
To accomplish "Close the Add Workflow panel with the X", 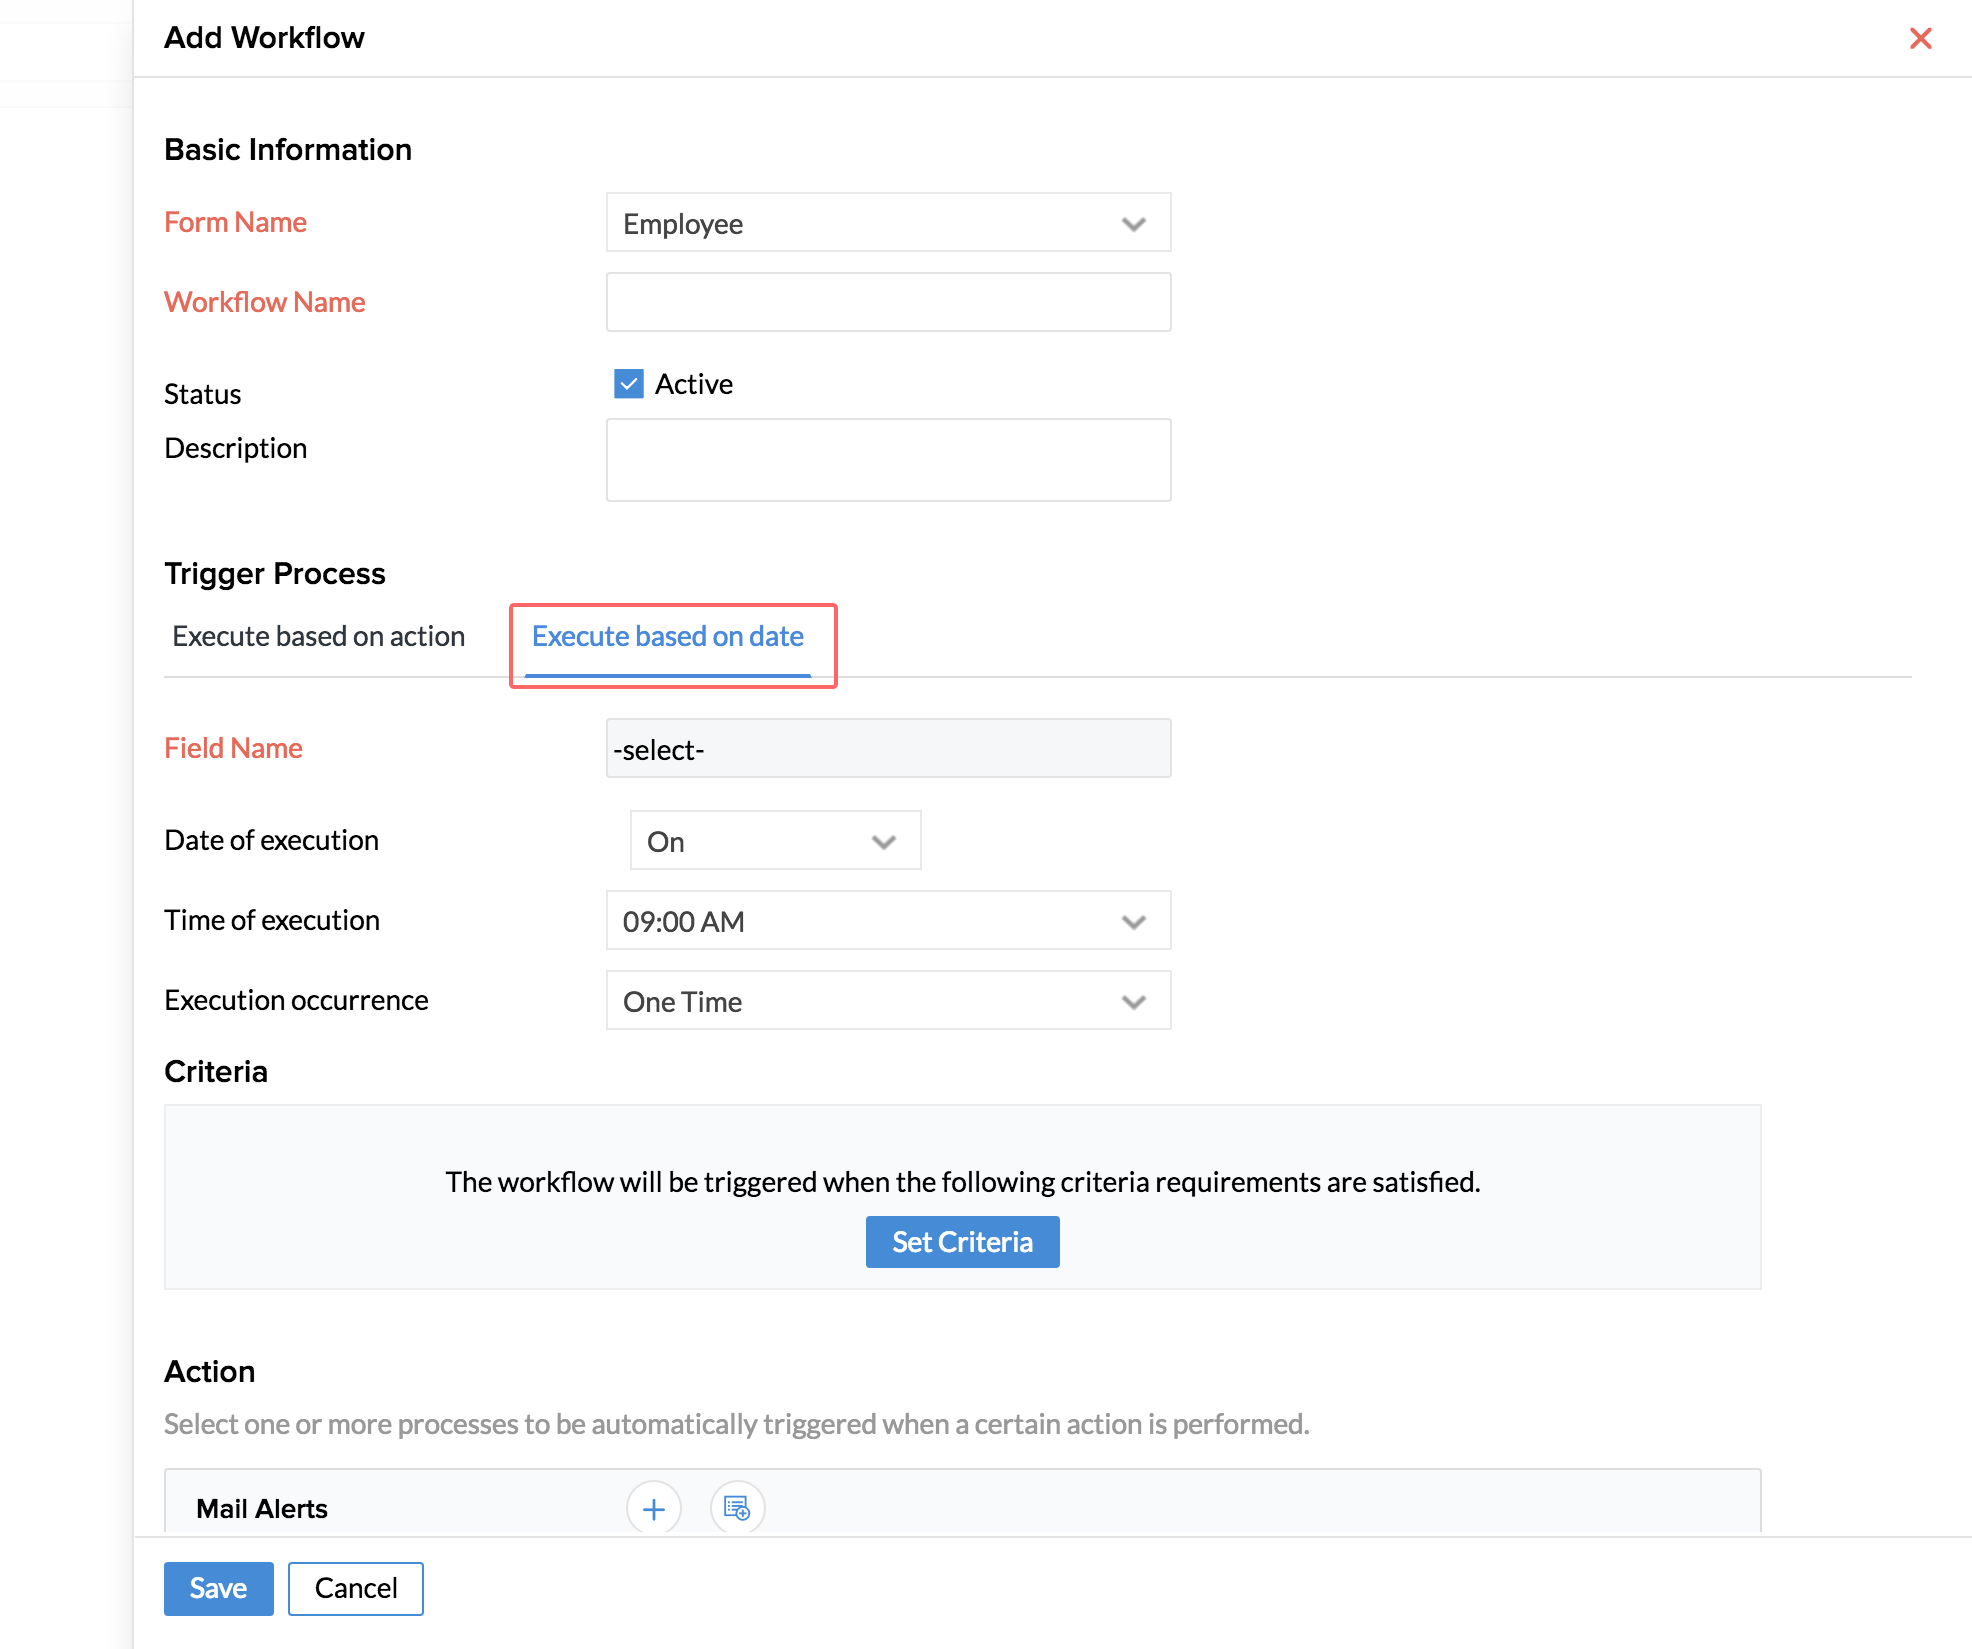I will click(x=1920, y=38).
